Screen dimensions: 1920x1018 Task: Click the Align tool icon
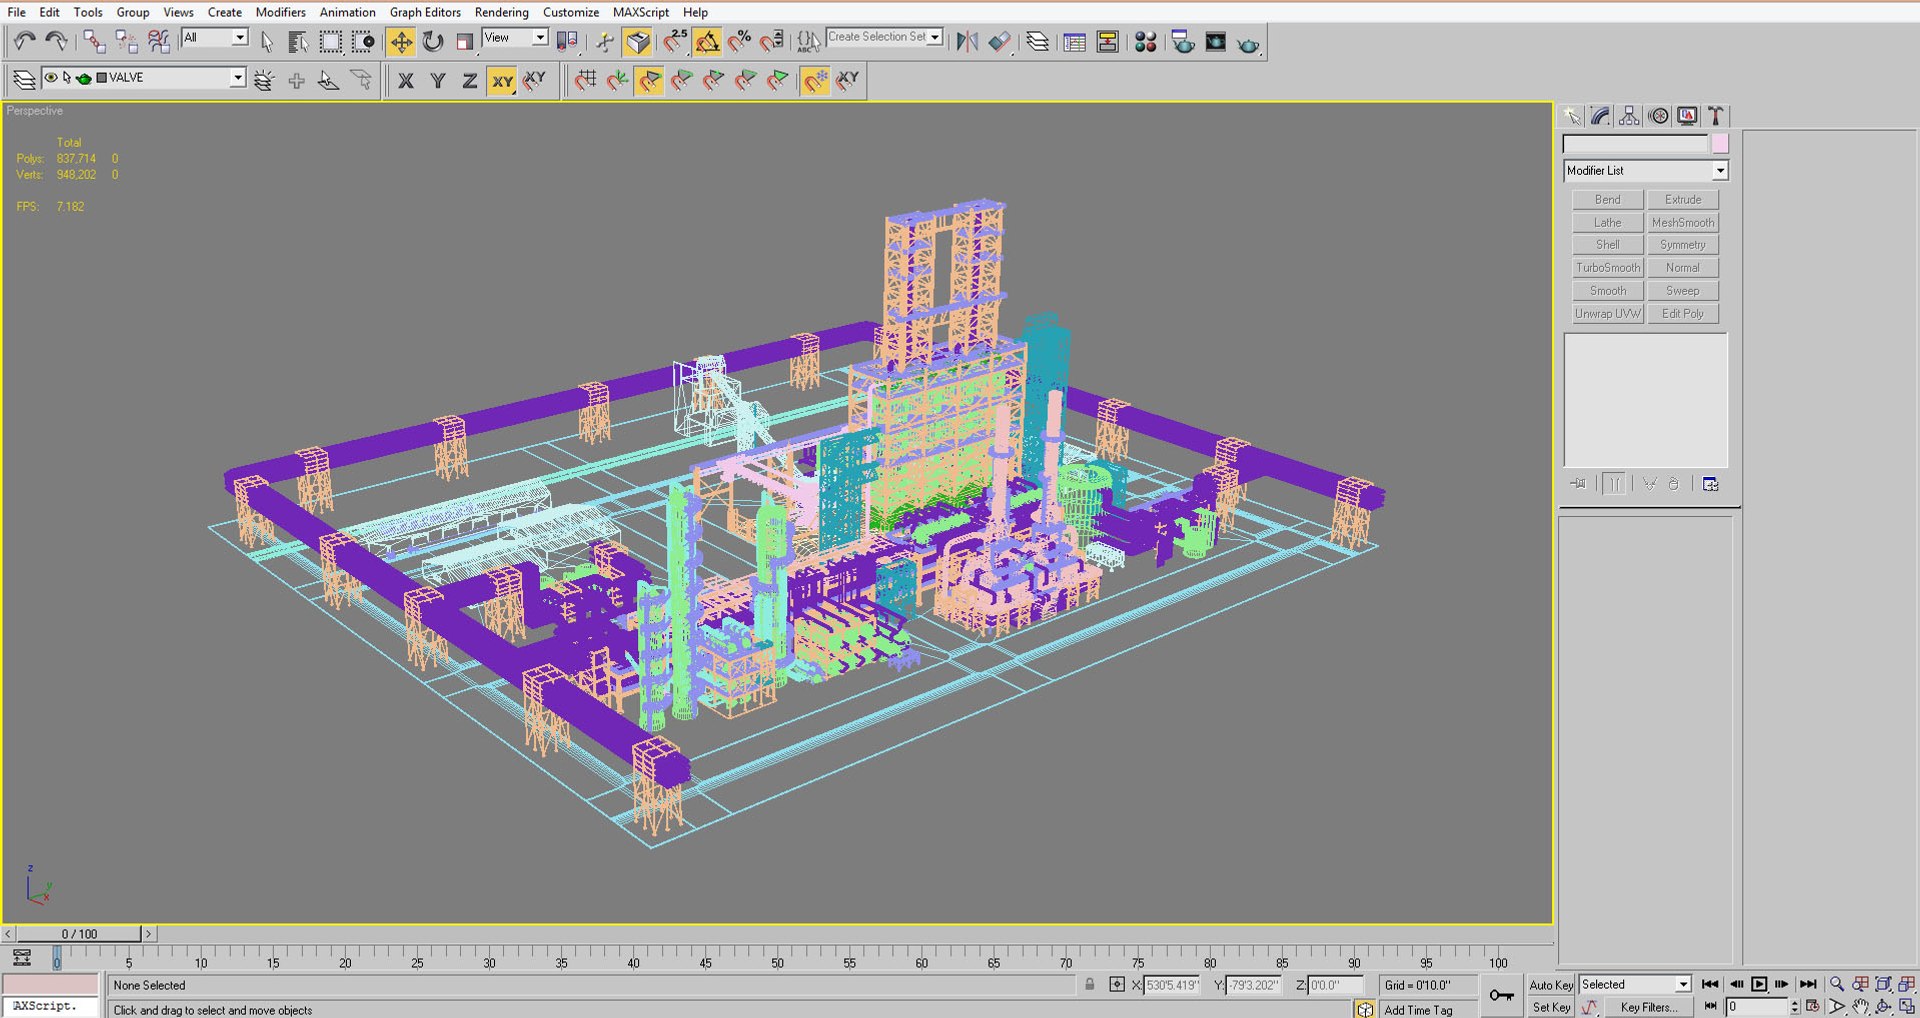[x=999, y=41]
